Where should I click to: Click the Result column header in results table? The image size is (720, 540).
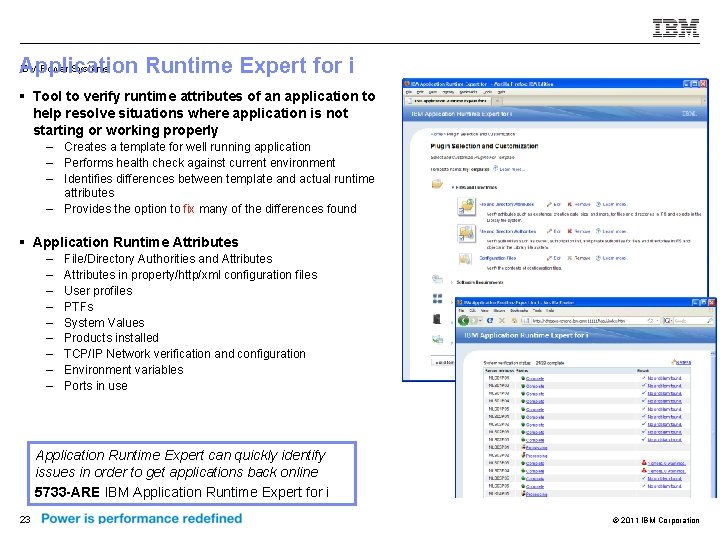[643, 371]
